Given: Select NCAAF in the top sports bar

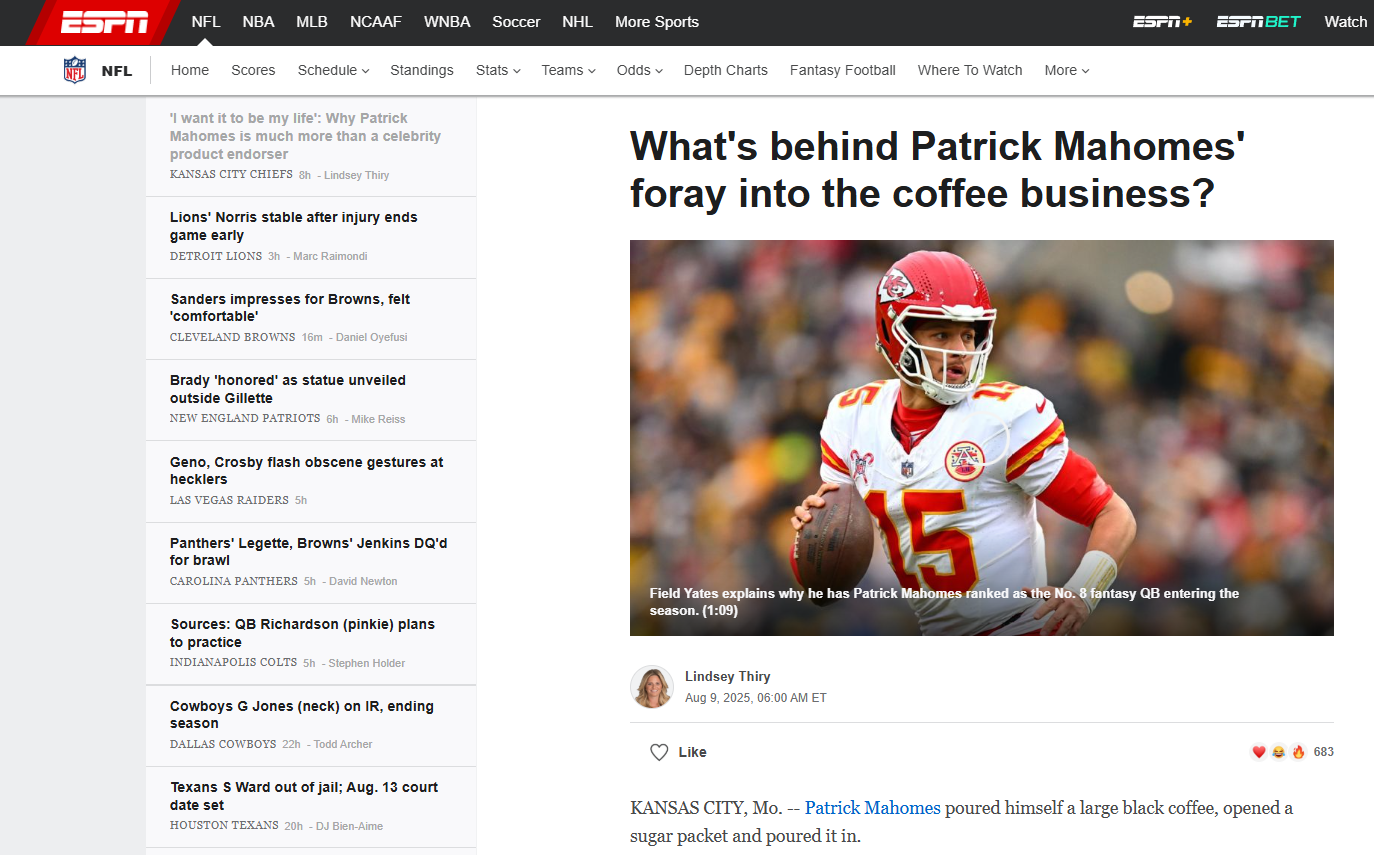Looking at the screenshot, I should click(376, 22).
